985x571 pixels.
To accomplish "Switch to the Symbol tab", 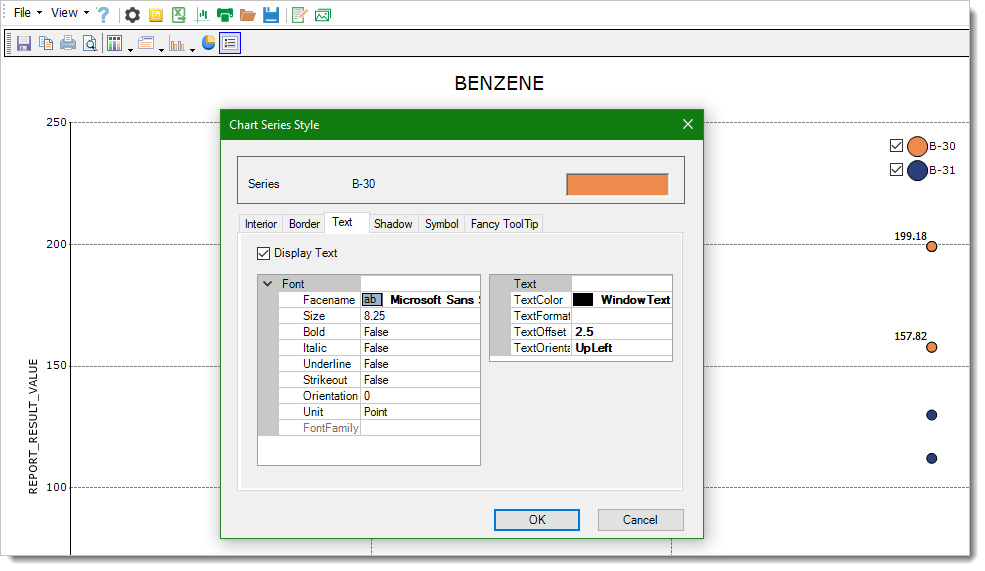I will coord(442,224).
